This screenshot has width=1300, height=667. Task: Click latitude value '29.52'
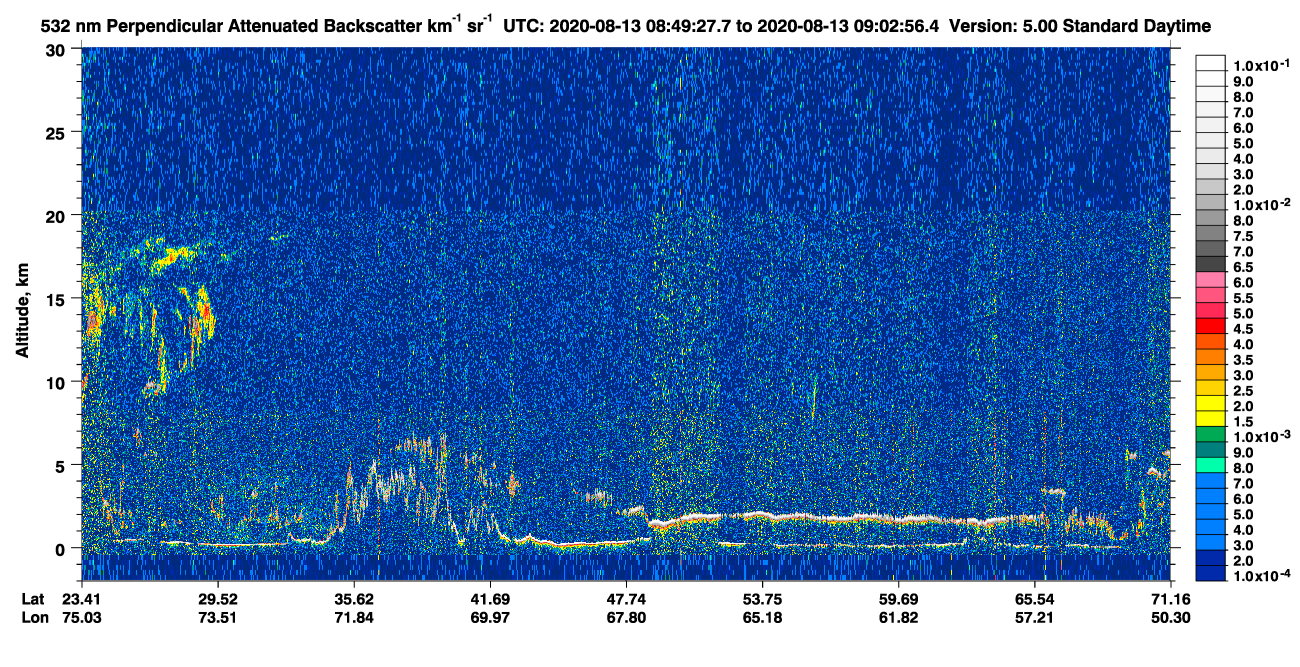click(x=218, y=599)
